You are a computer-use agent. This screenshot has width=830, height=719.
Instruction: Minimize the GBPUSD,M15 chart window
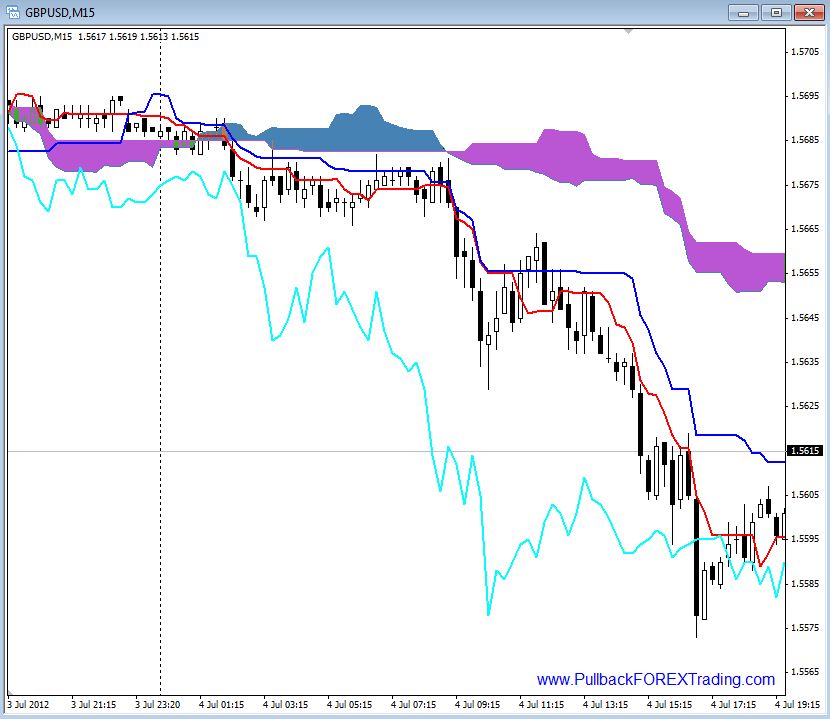[x=744, y=12]
